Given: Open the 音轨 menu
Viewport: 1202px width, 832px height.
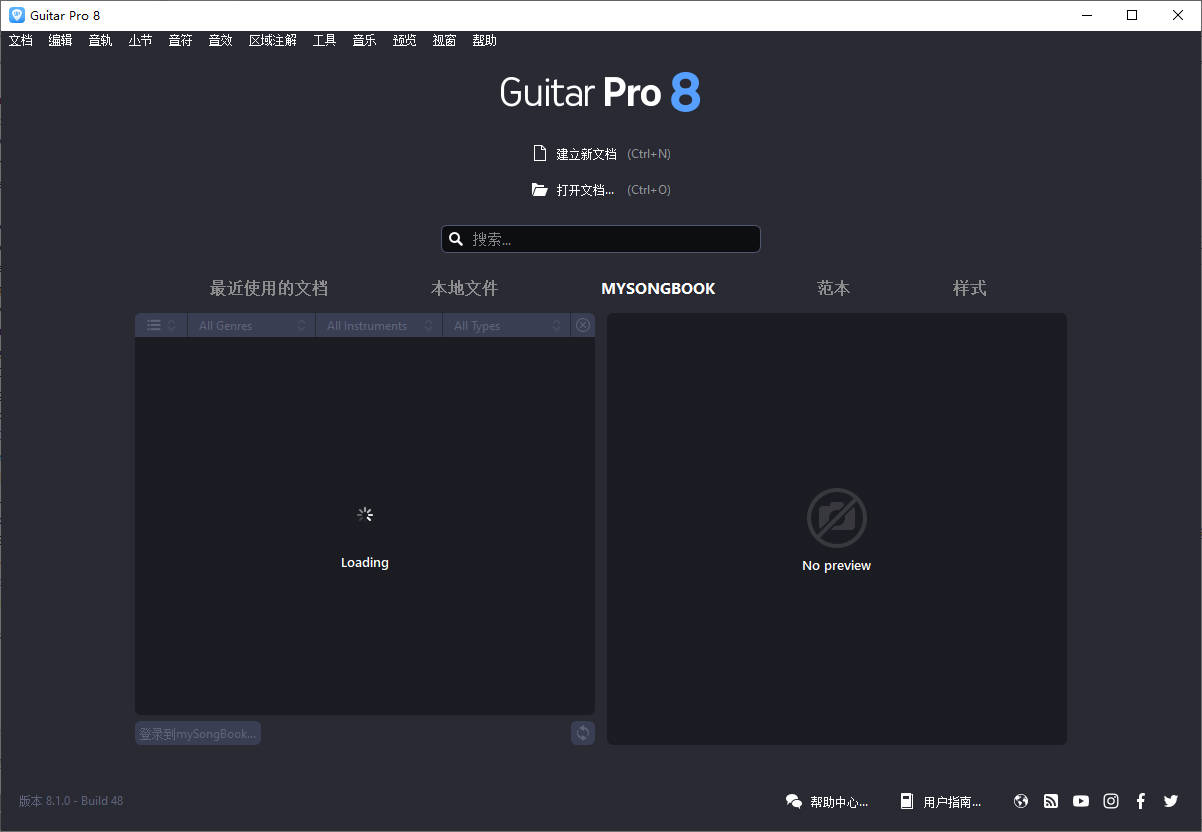Looking at the screenshot, I should pyautogui.click(x=101, y=41).
